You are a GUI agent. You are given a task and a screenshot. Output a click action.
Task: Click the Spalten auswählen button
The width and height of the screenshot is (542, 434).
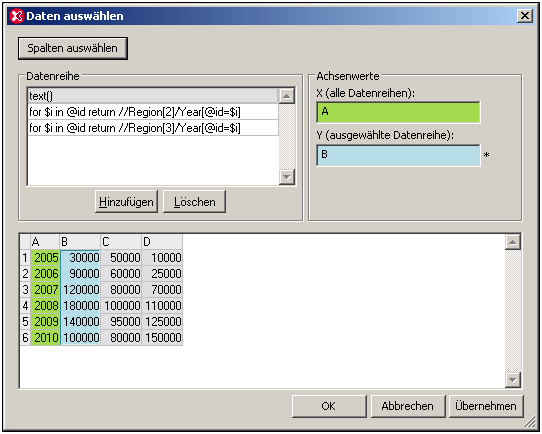(73, 48)
